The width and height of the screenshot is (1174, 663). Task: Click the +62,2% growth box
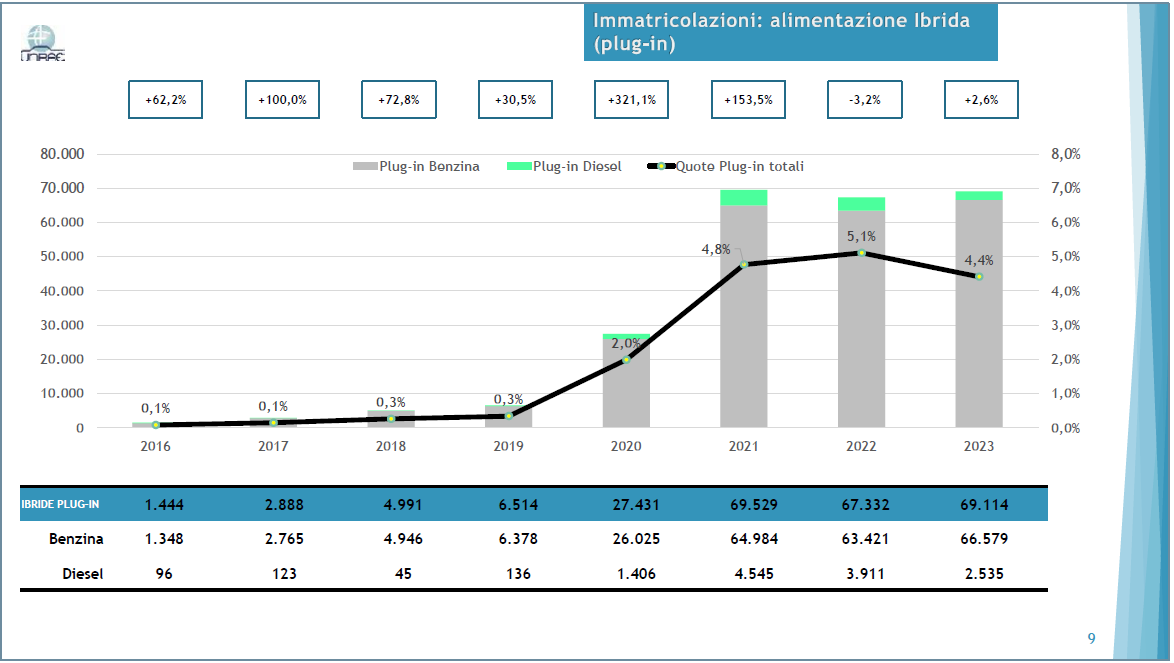(165, 100)
